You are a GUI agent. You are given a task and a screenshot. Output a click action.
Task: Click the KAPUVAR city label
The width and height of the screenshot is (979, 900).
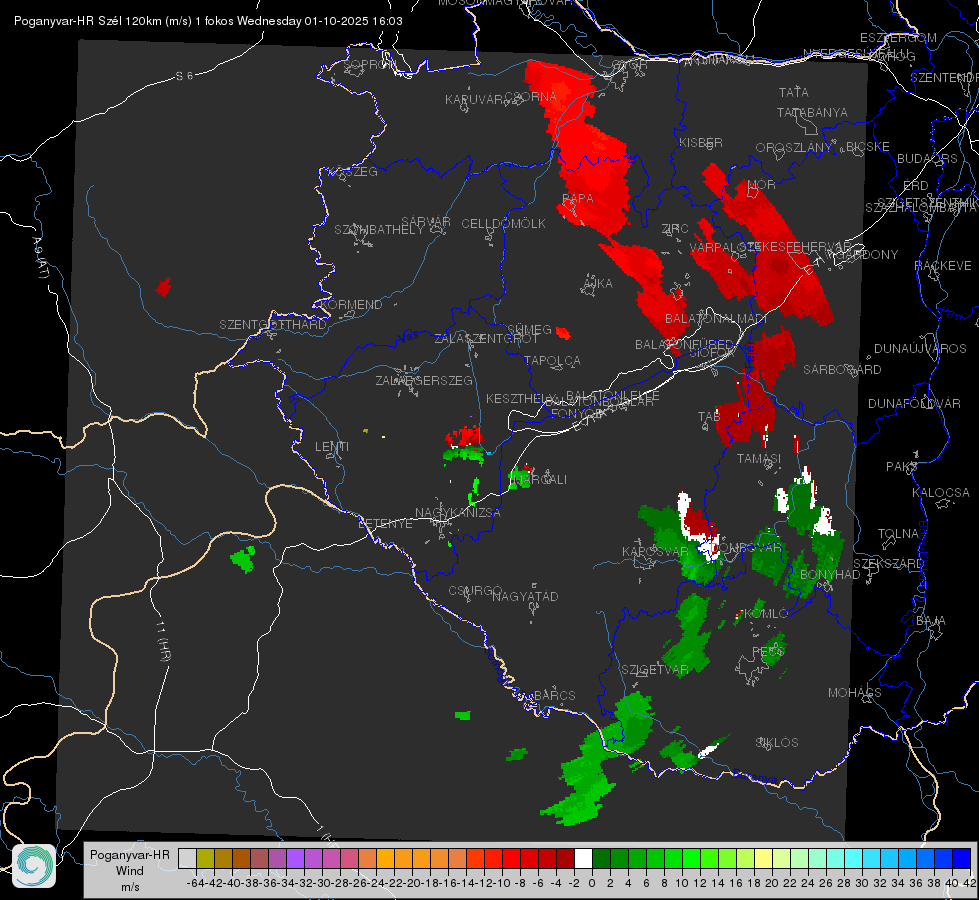474,100
